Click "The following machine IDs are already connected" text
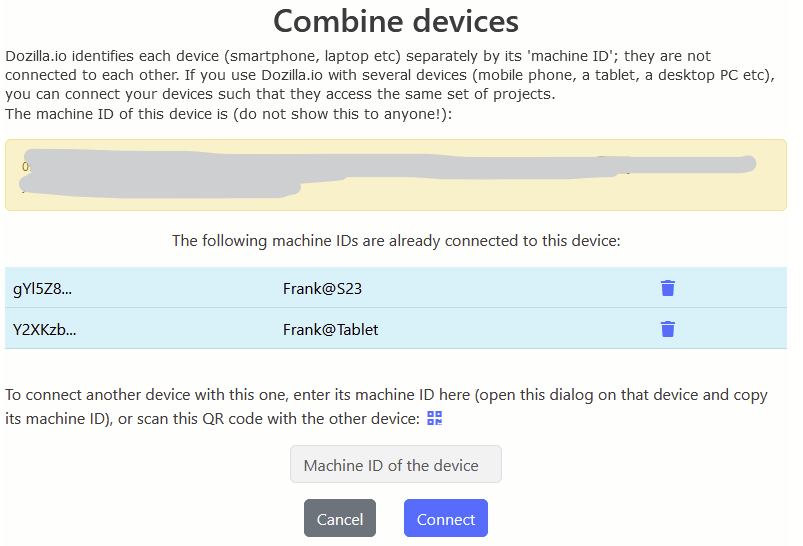Image resolution: width=803 pixels, height=546 pixels. 396,241
